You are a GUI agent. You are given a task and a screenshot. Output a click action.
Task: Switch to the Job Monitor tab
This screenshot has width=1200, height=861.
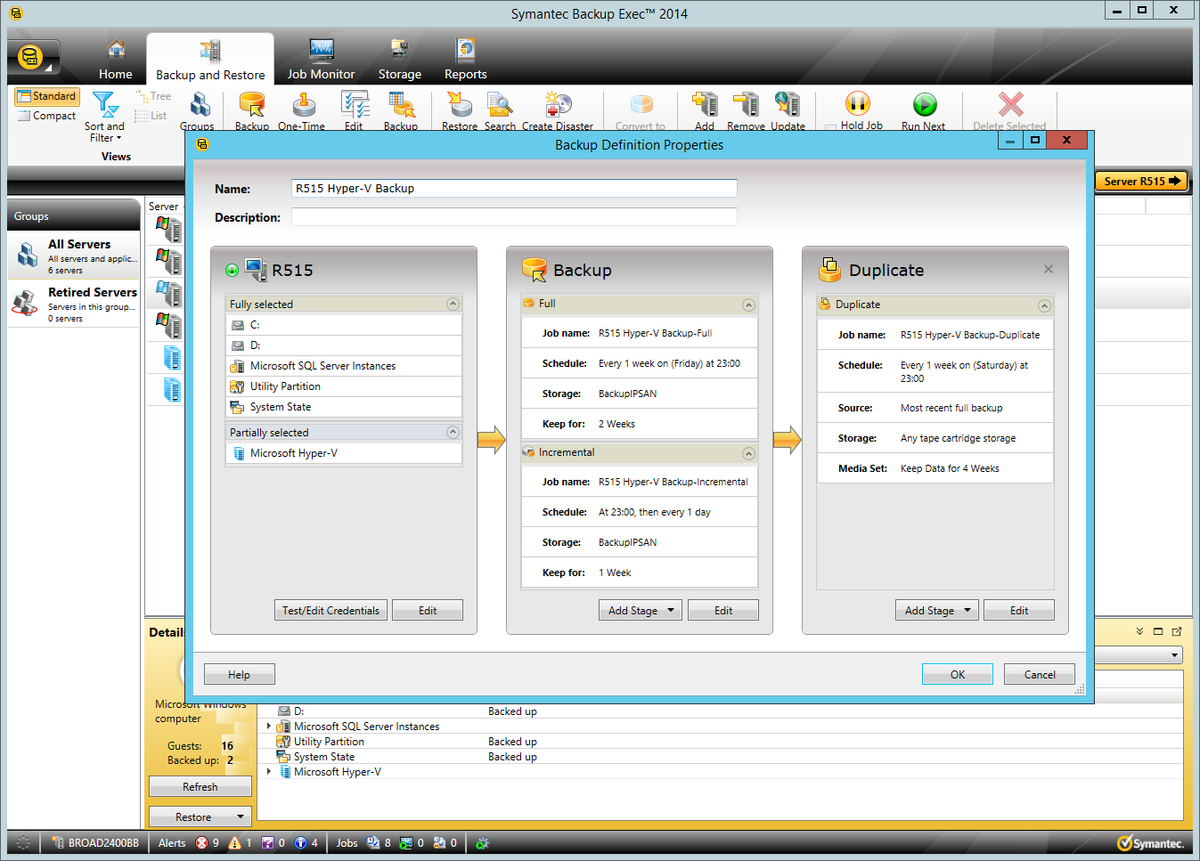pos(320,58)
